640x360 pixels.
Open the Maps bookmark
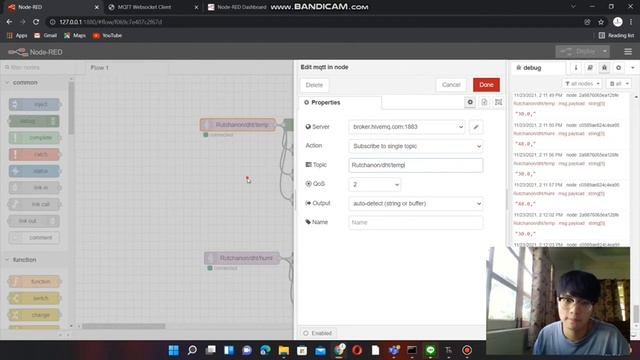point(75,36)
